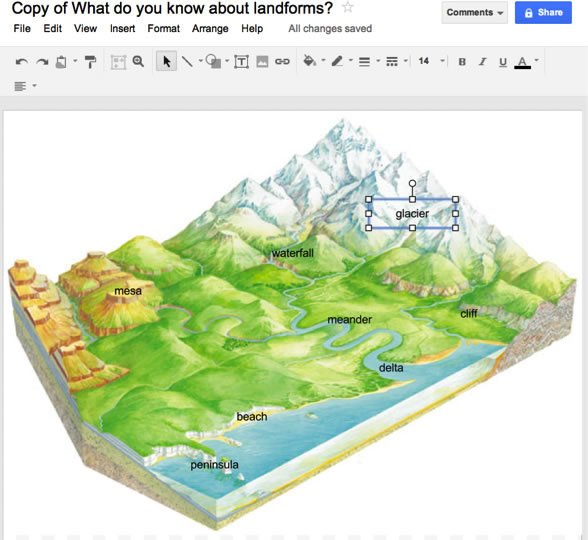
Task: Expand the Comments dropdown
Action: [x=474, y=12]
